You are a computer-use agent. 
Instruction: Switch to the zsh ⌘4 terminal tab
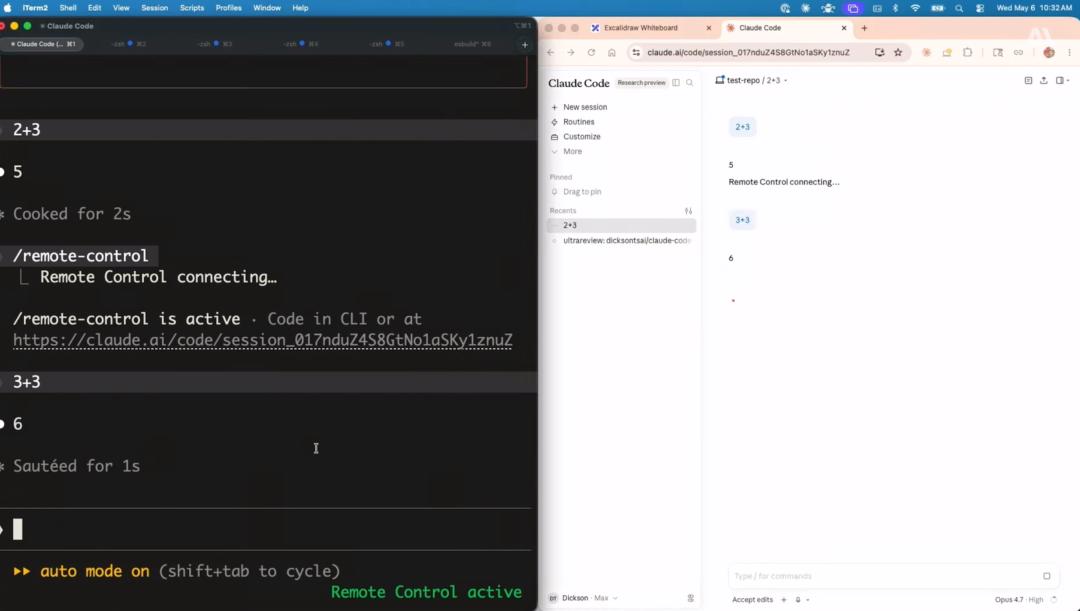tap(300, 43)
